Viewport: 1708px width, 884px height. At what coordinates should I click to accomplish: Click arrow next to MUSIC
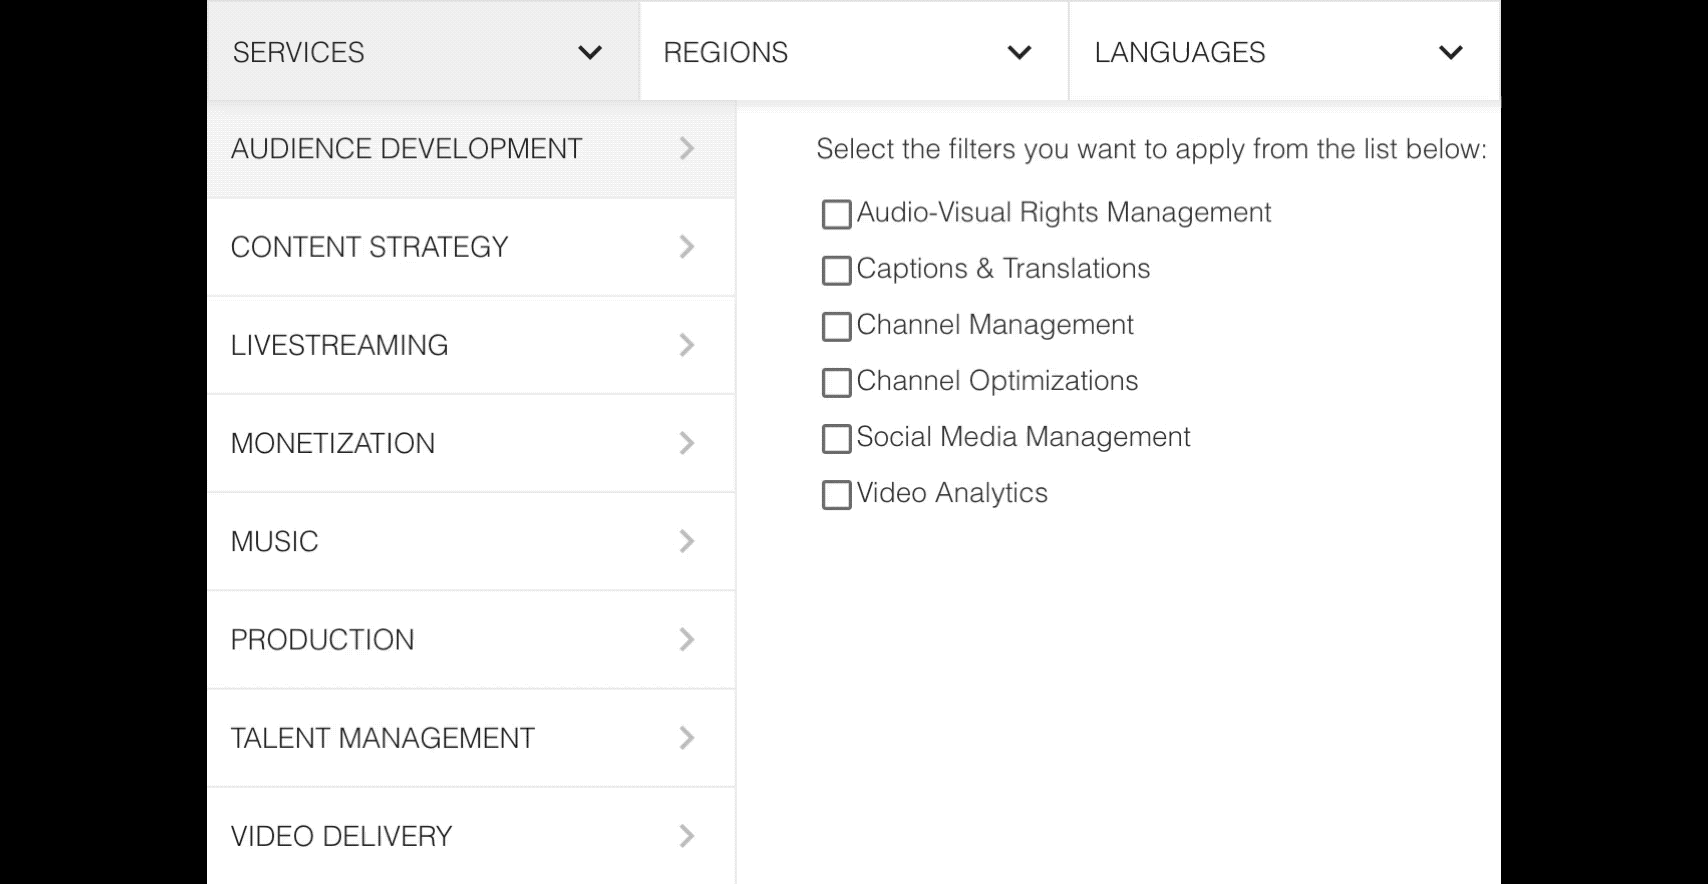(x=687, y=541)
